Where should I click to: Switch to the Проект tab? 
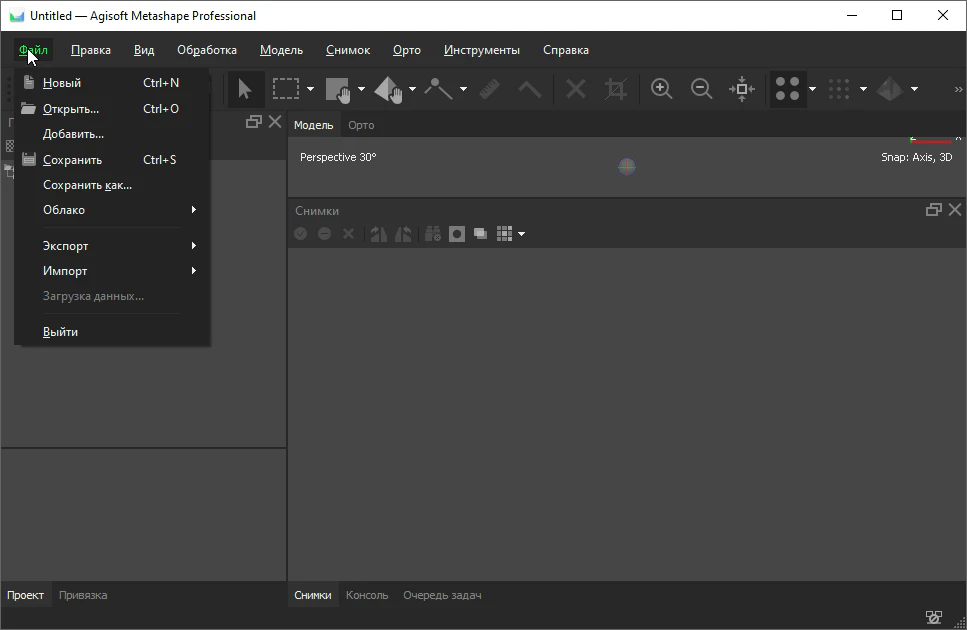(x=25, y=595)
